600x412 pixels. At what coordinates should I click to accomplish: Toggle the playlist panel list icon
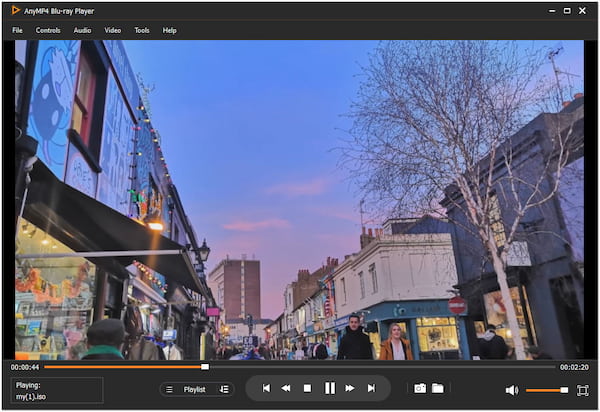169,389
